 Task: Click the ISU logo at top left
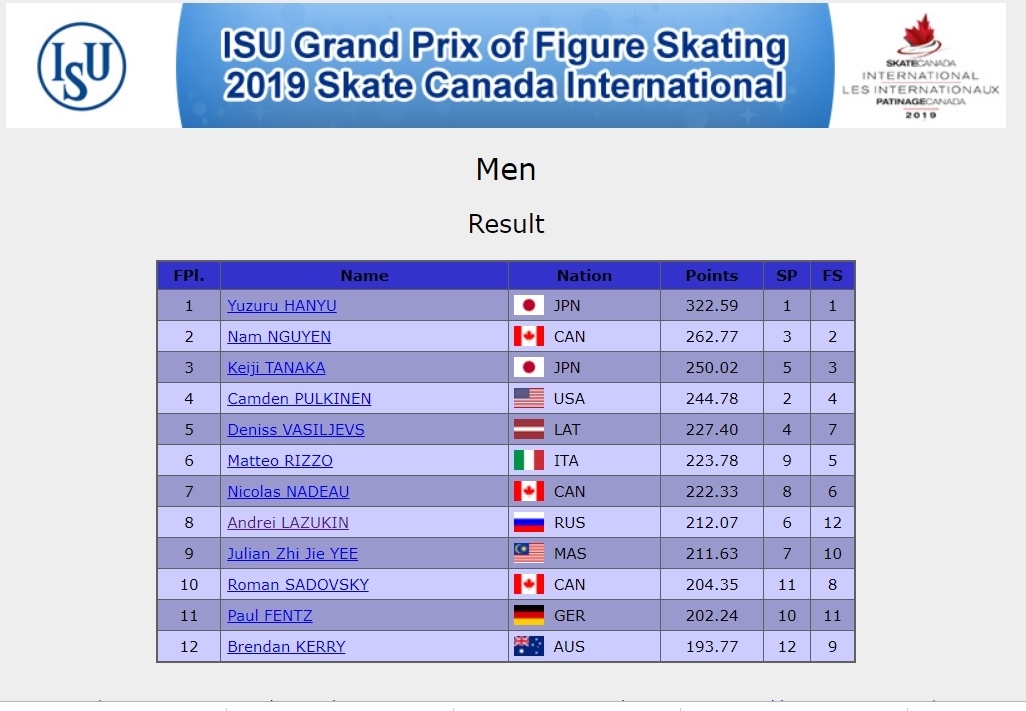pos(82,66)
